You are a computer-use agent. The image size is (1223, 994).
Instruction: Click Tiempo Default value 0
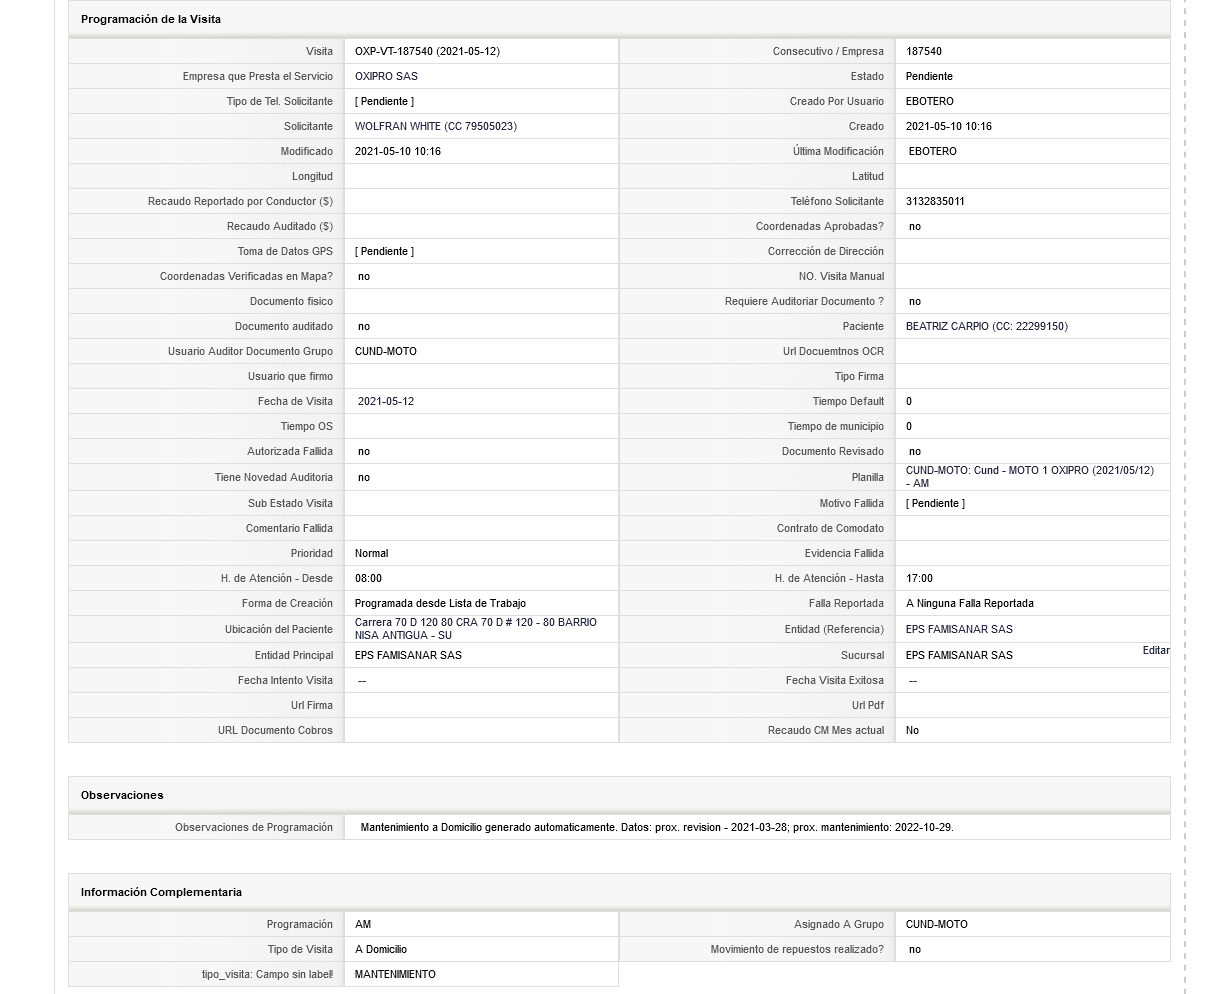[x=909, y=401]
